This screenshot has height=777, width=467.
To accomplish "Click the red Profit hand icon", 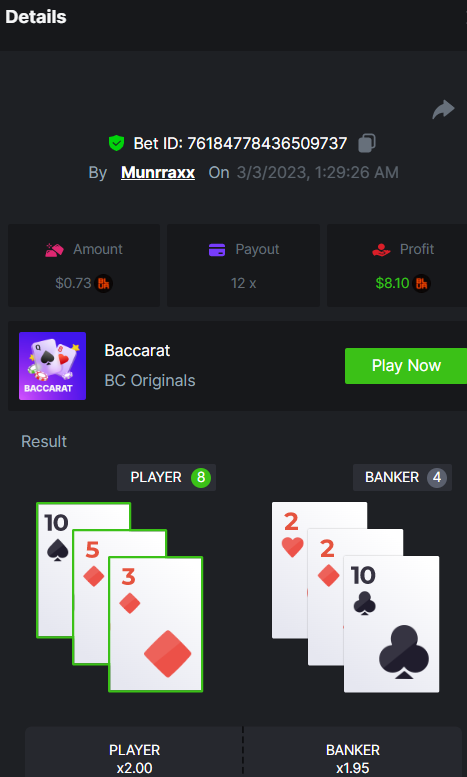I will pyautogui.click(x=381, y=250).
